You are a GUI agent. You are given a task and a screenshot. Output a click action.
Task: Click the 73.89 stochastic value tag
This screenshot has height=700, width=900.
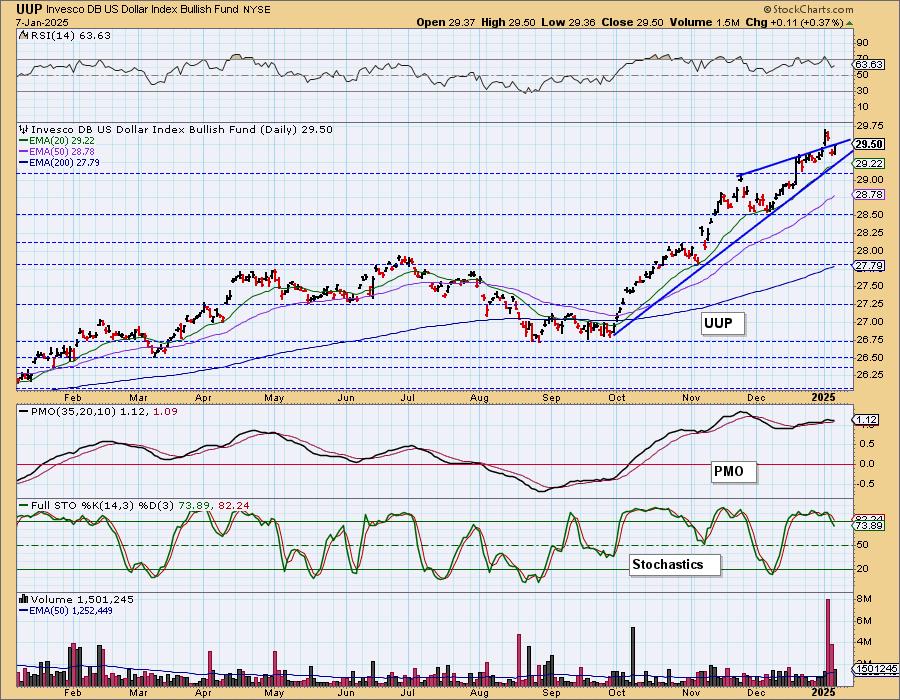point(869,526)
